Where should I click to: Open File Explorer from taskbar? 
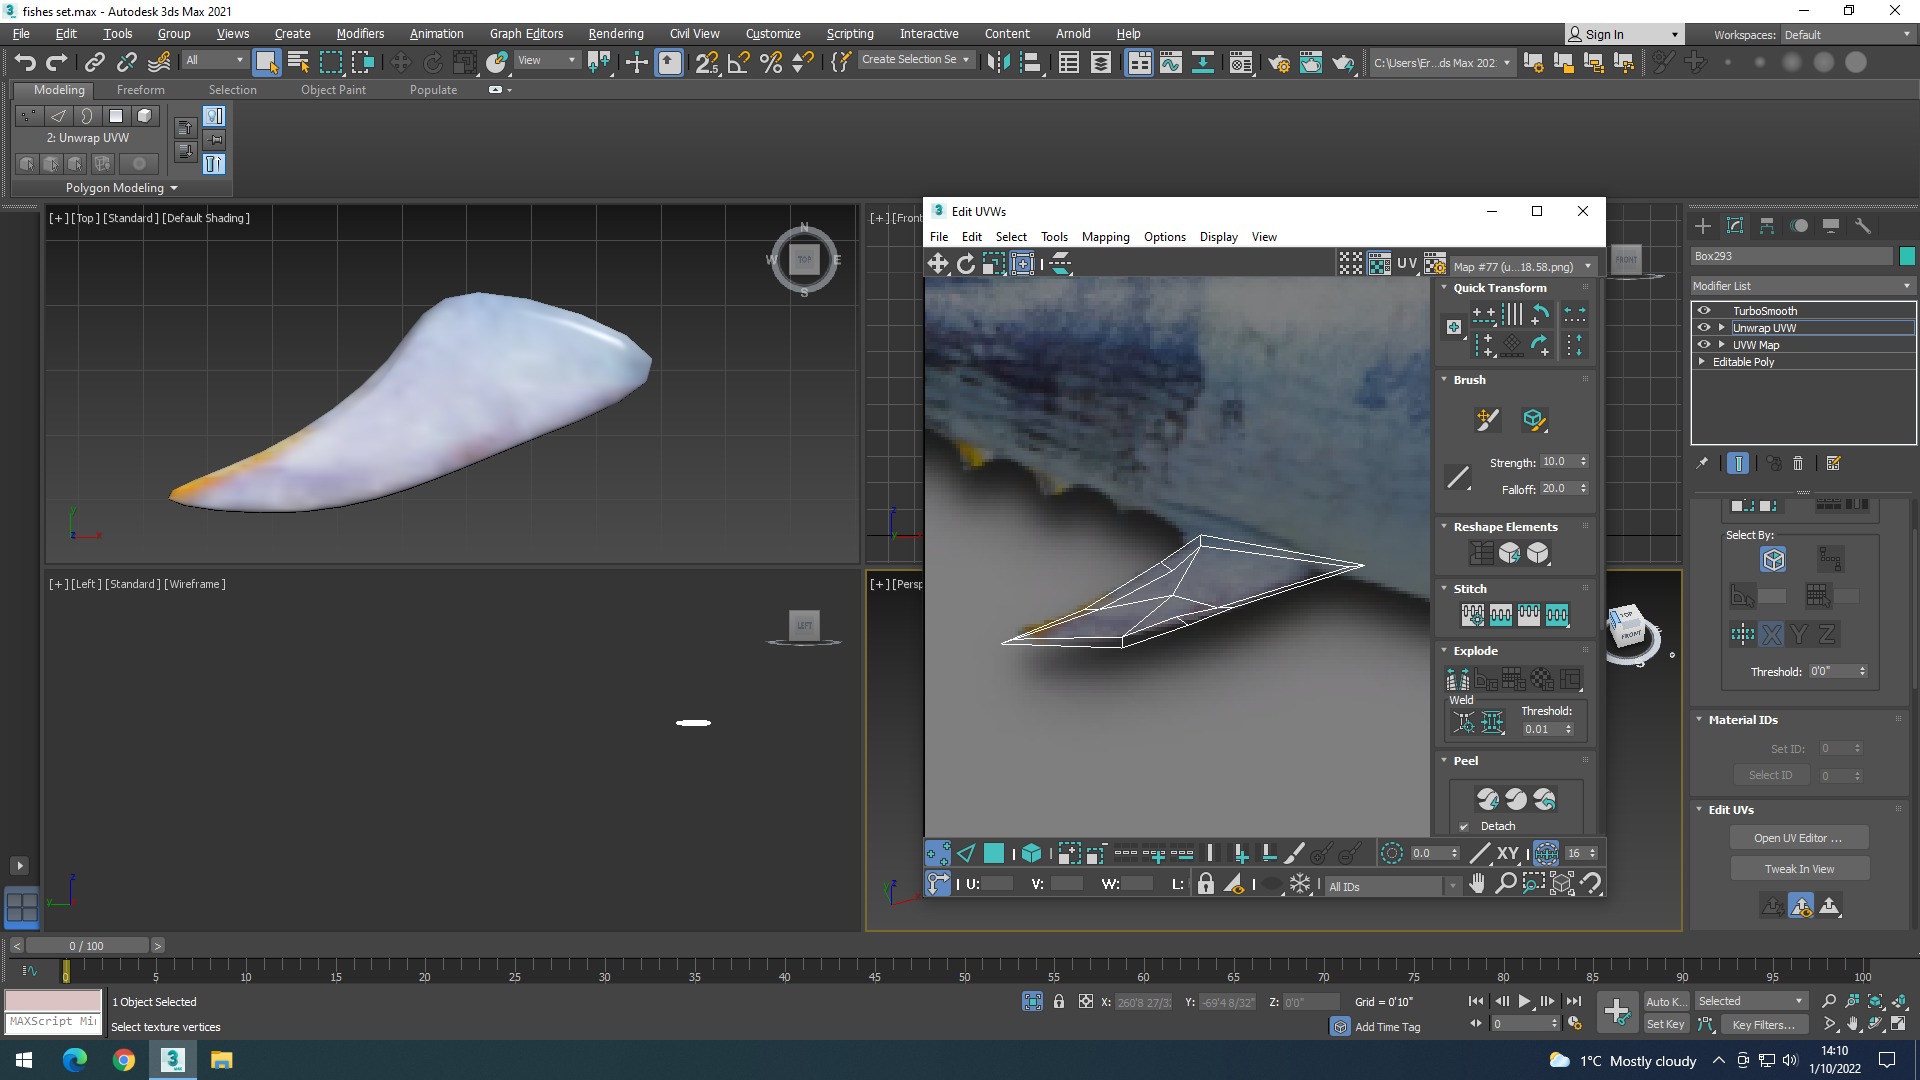click(x=221, y=1060)
